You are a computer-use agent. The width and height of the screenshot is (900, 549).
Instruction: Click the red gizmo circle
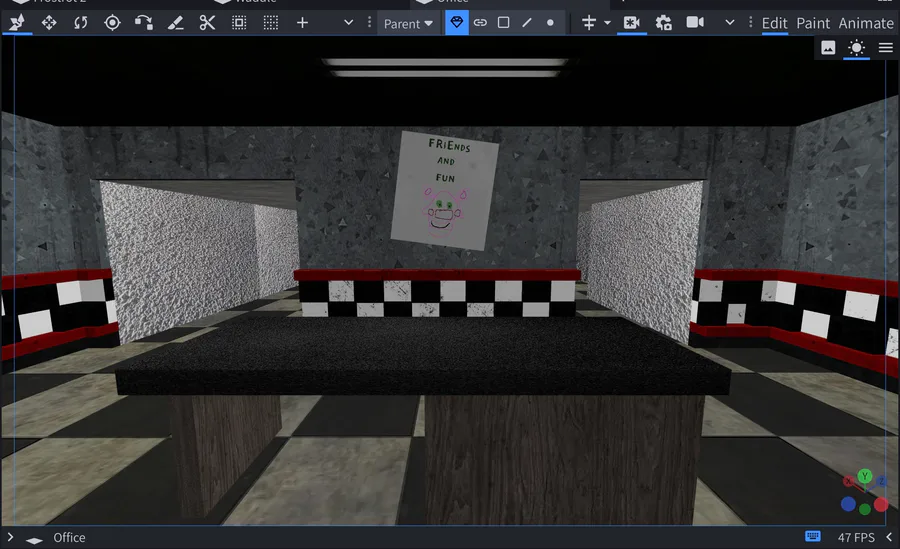881,505
